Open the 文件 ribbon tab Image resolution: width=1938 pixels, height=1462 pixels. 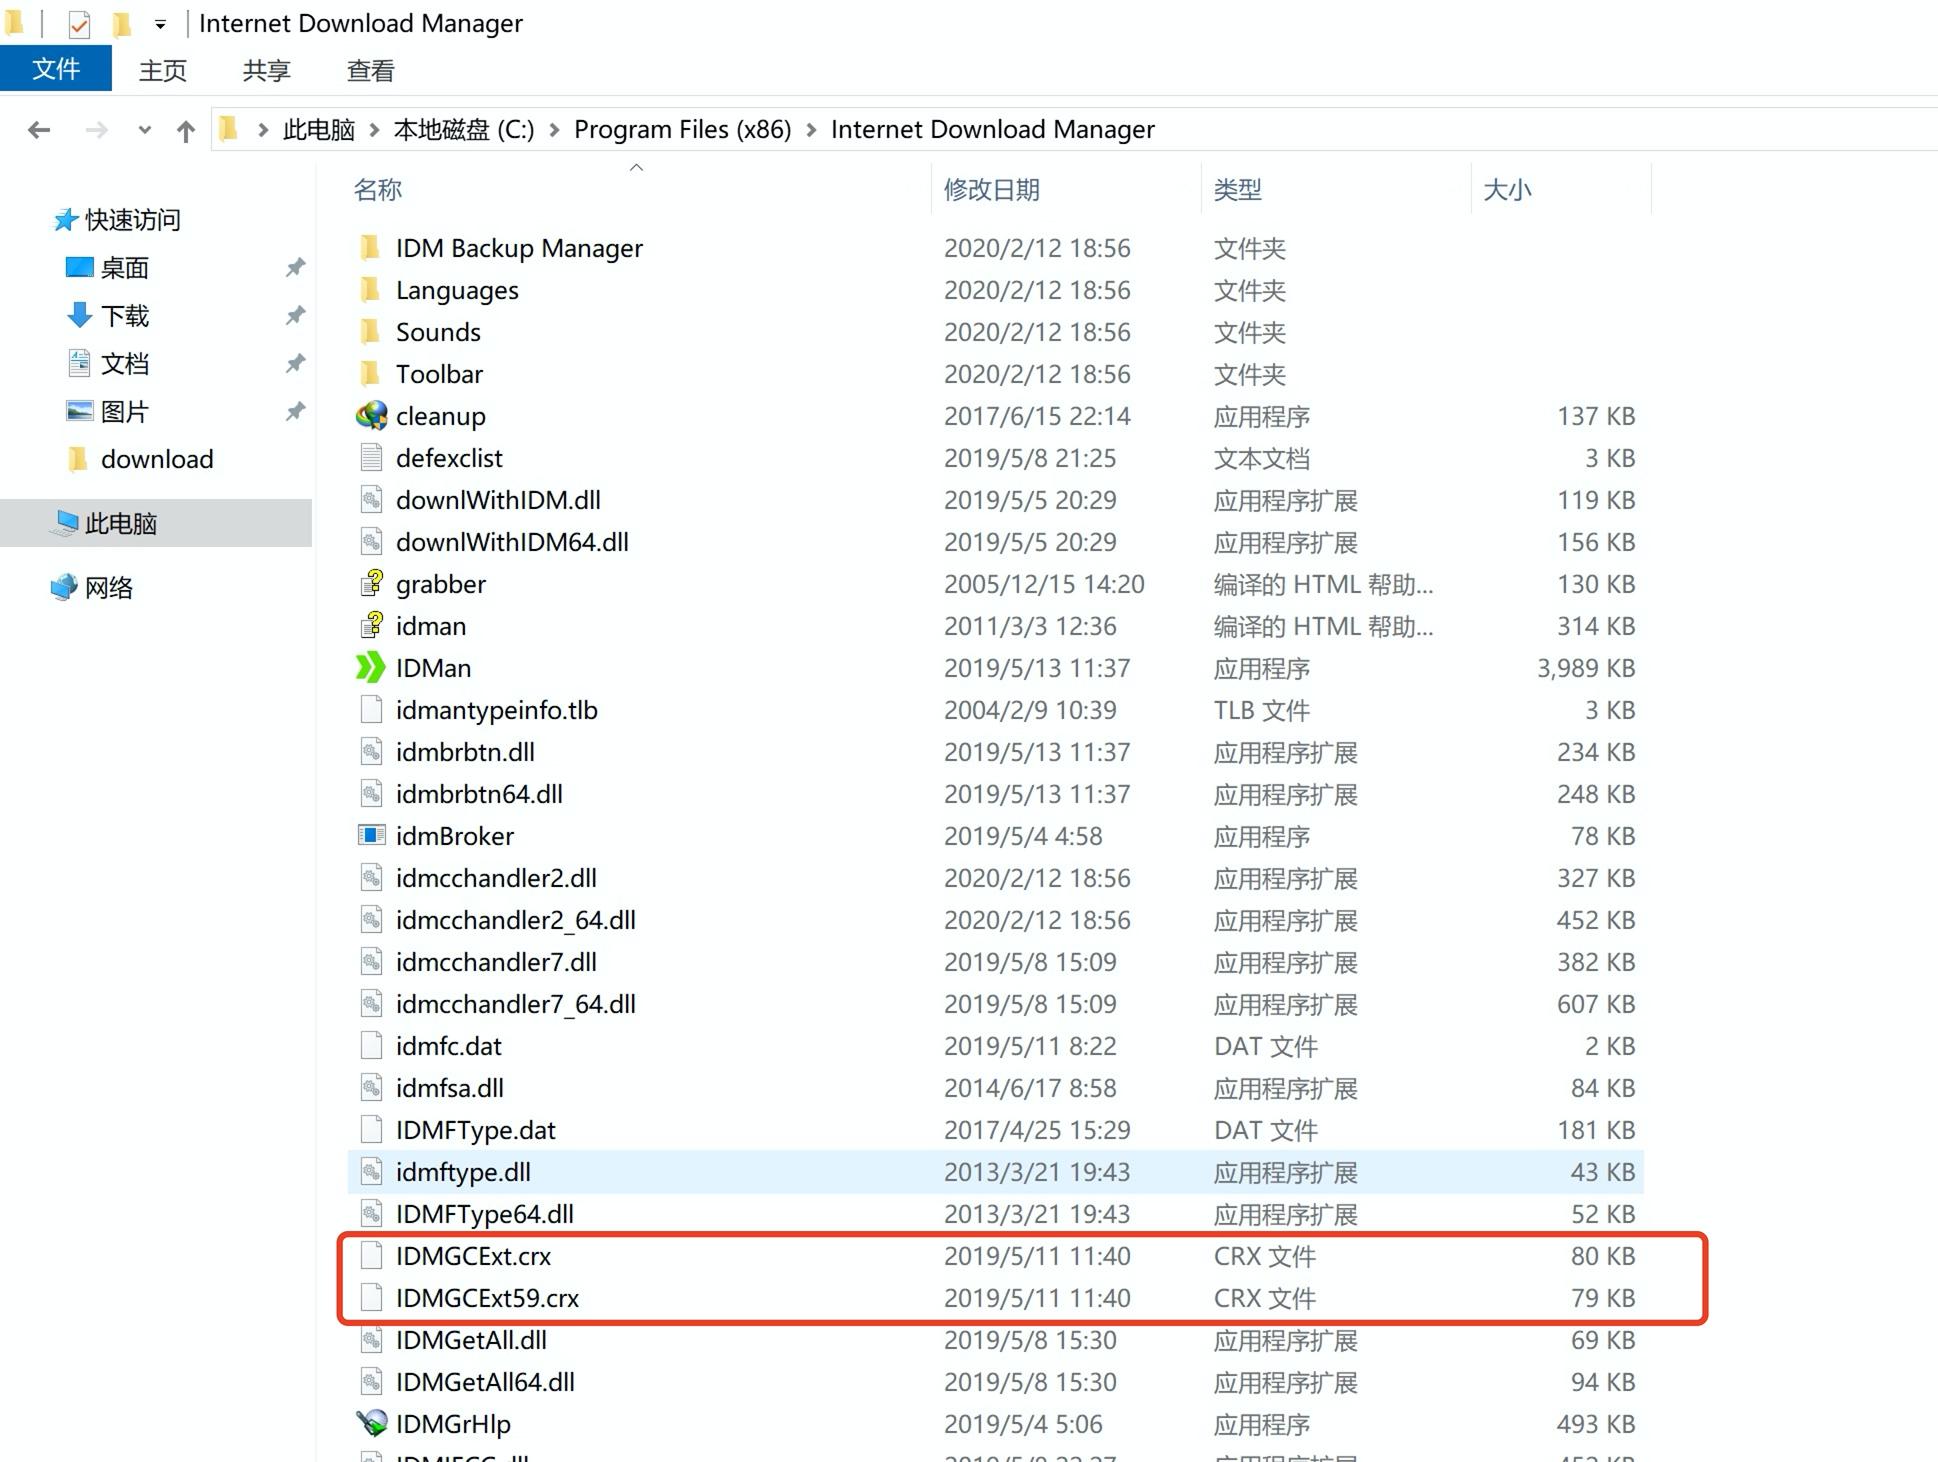click(x=56, y=69)
